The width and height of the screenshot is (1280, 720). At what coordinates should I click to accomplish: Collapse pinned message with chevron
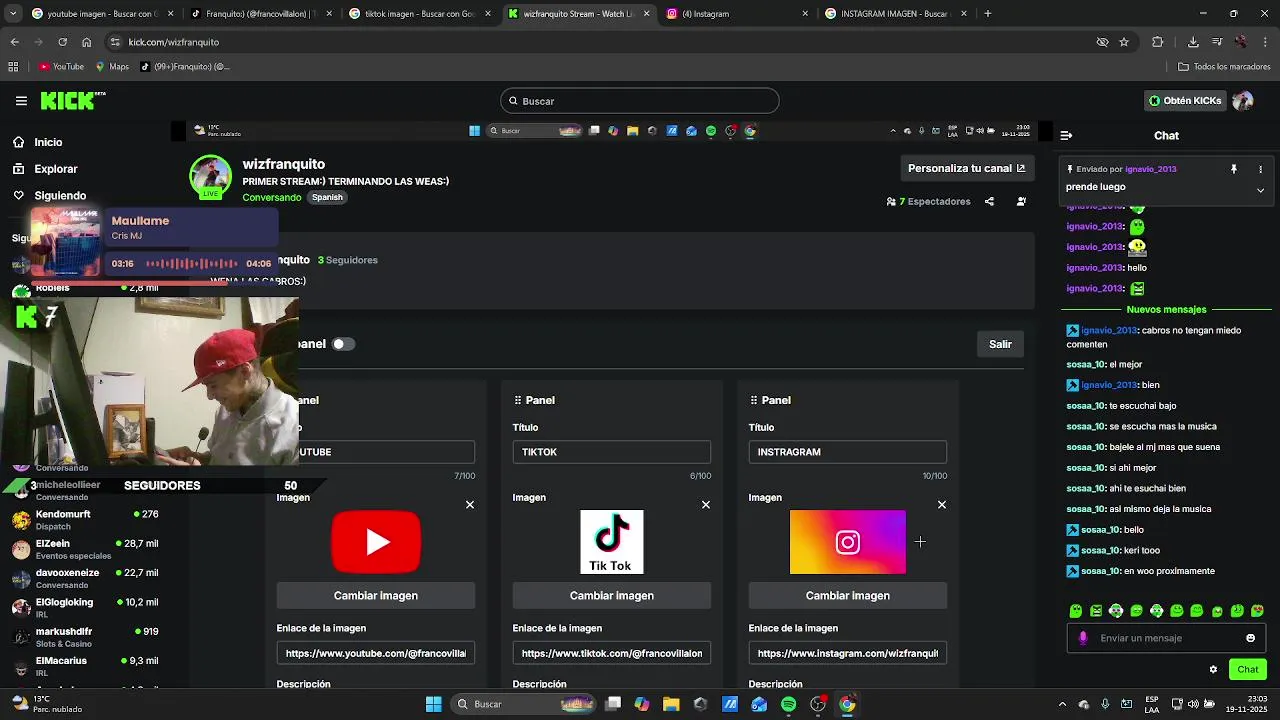pos(1260,190)
